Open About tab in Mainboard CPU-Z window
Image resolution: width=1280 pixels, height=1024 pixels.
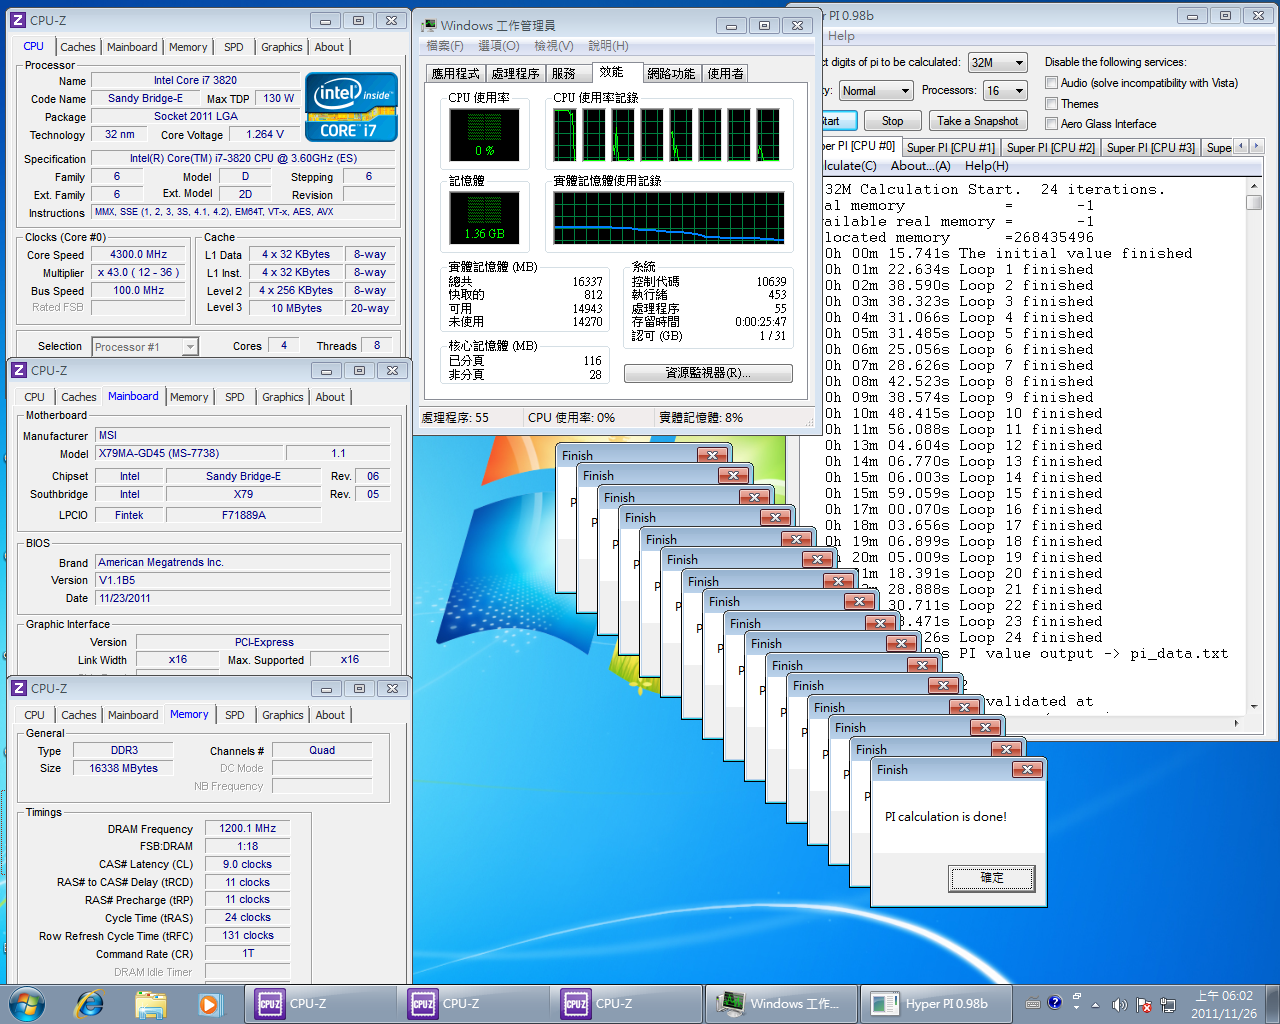(330, 397)
